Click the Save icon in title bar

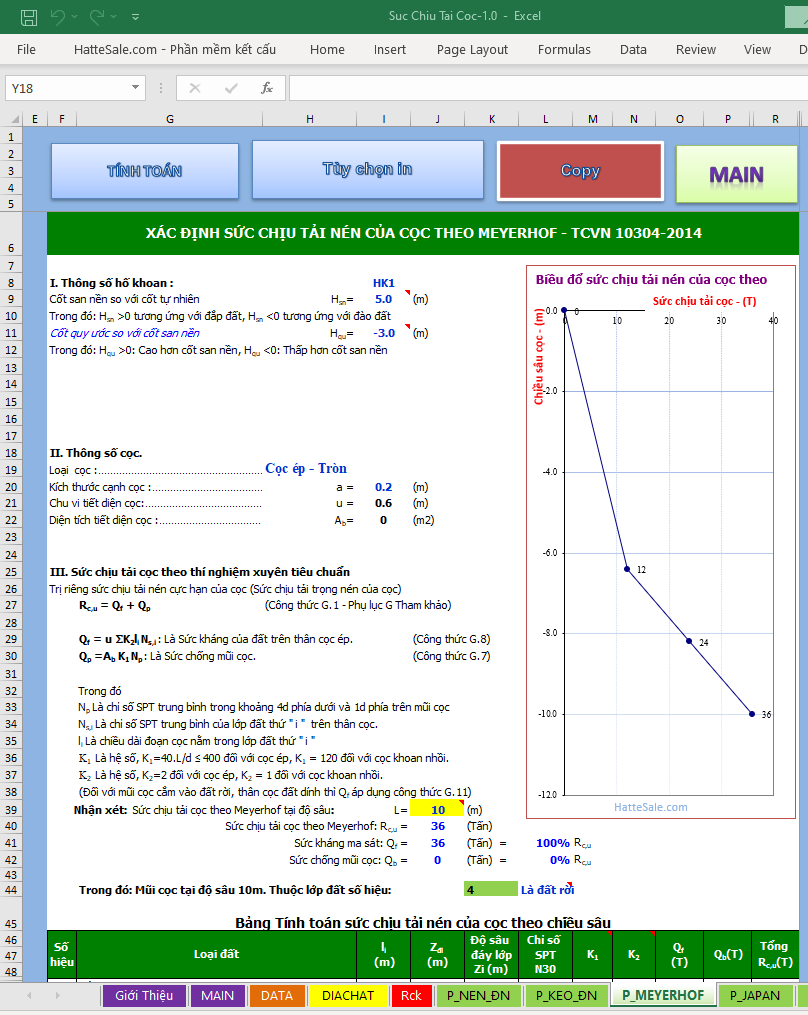(28, 17)
